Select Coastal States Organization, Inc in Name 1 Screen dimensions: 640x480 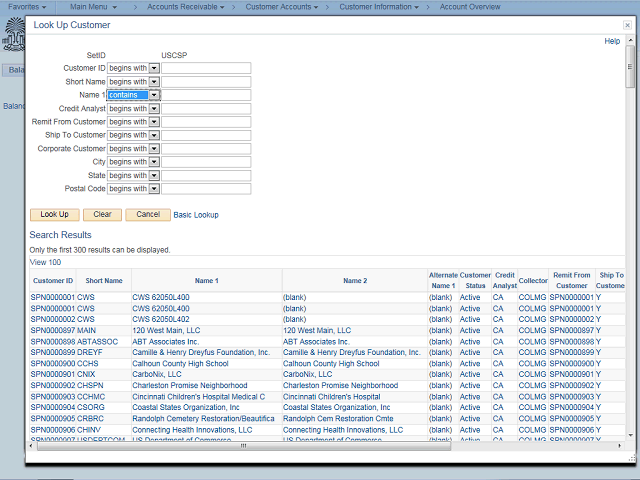186,407
